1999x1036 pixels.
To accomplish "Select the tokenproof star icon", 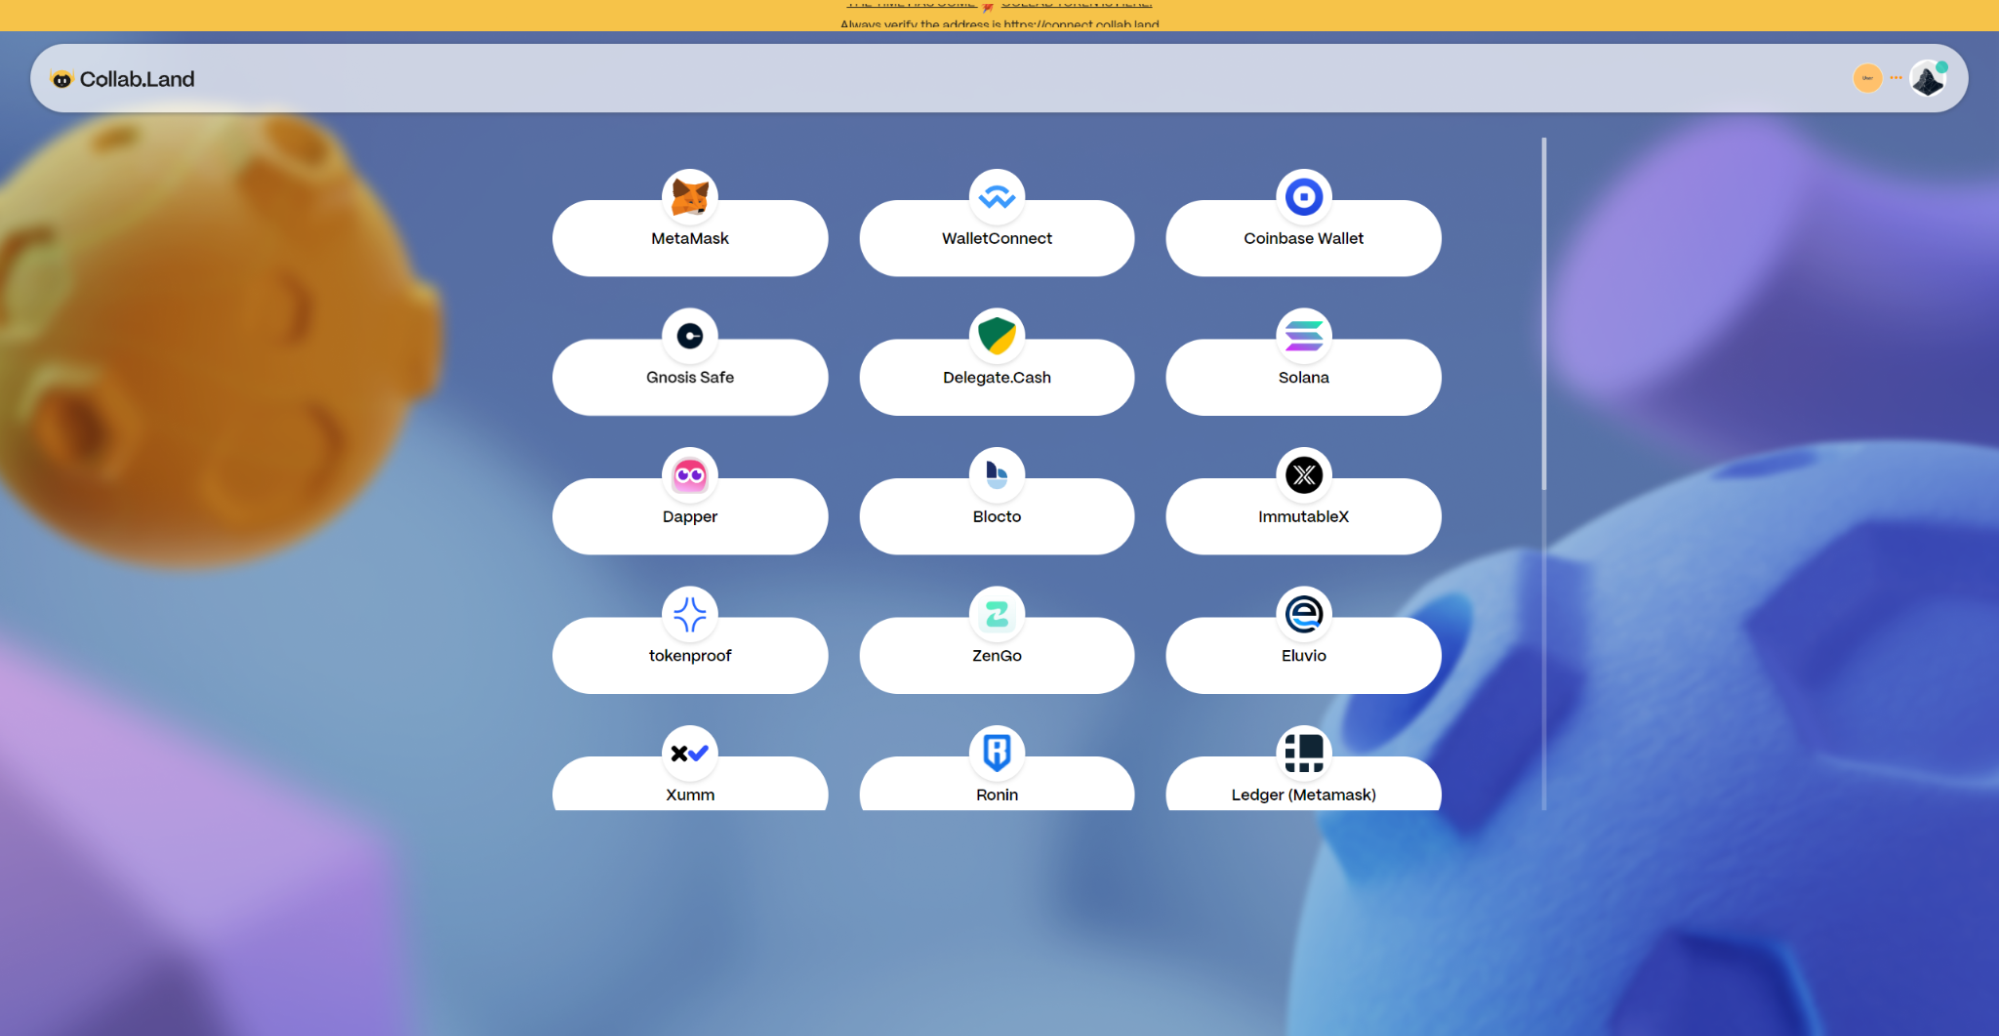I will 689,614.
